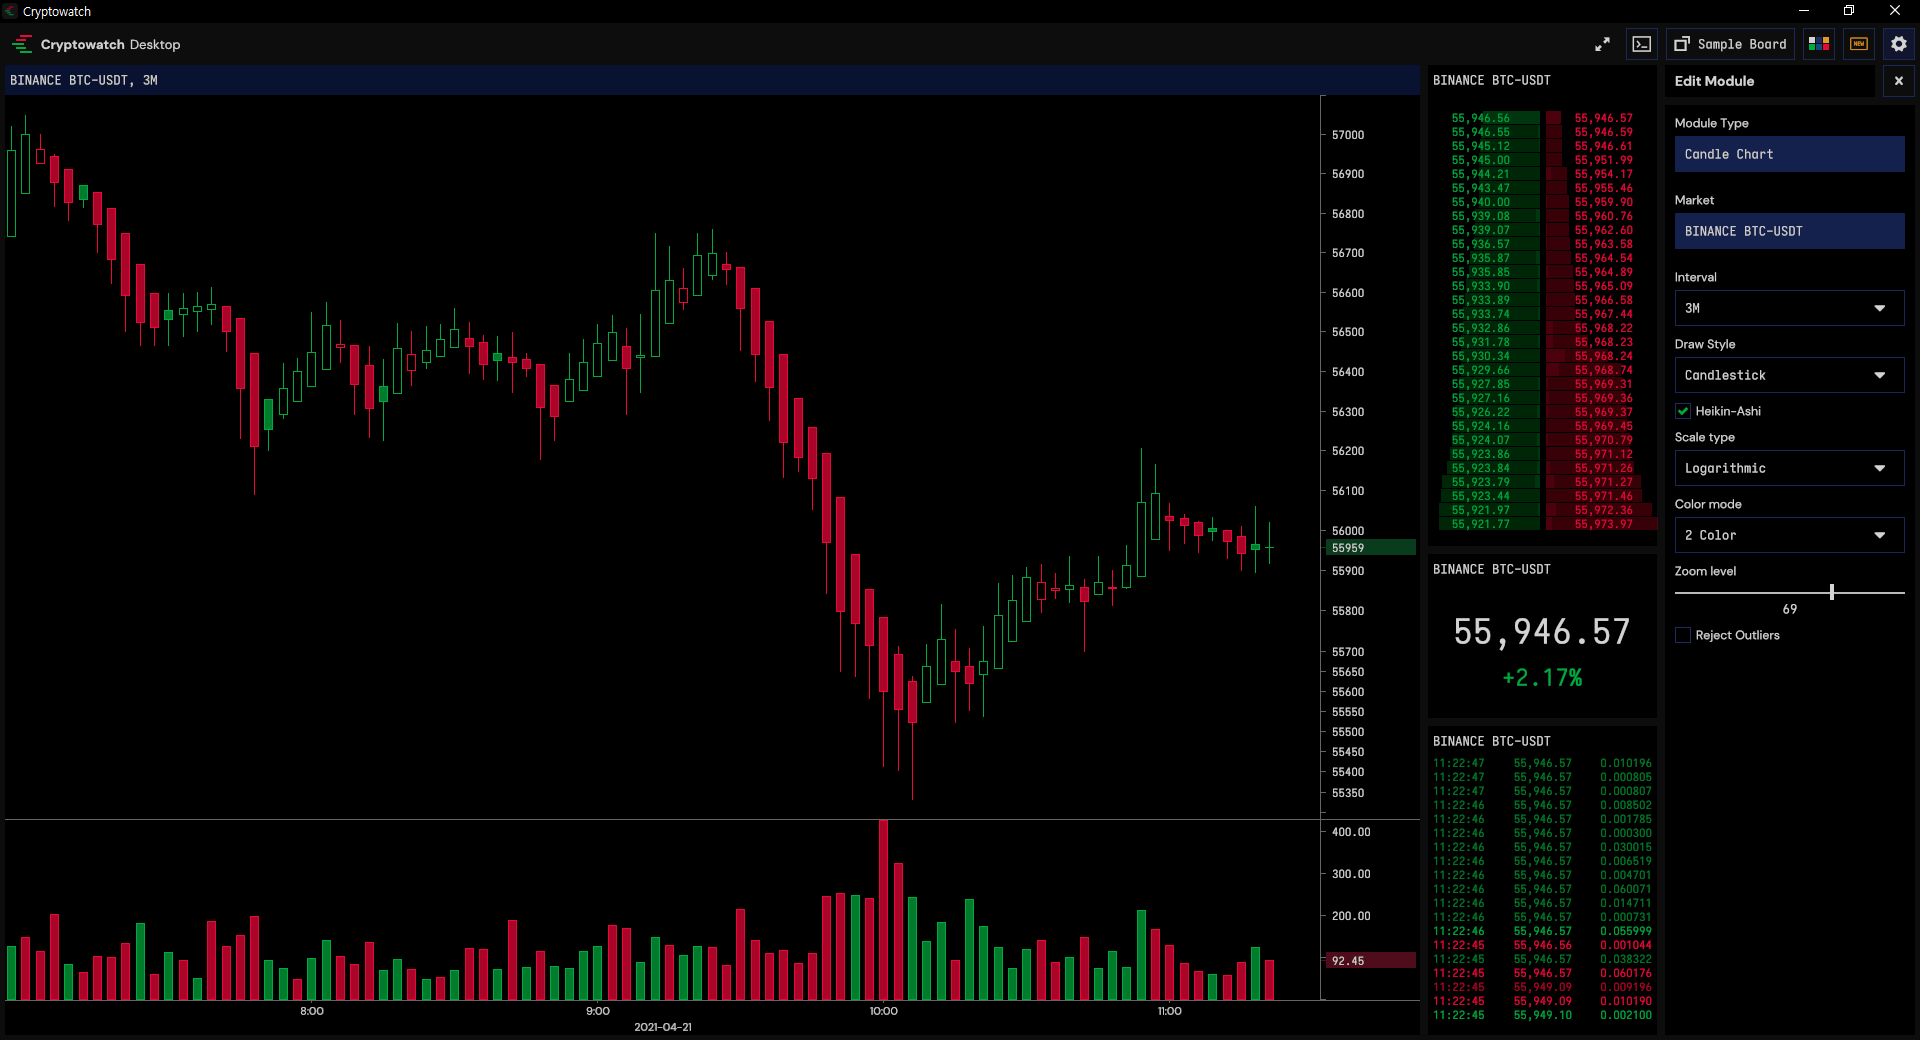The width and height of the screenshot is (1920, 1040).
Task: Click the trade priced 55,949.10
Action: pyautogui.click(x=1542, y=1015)
